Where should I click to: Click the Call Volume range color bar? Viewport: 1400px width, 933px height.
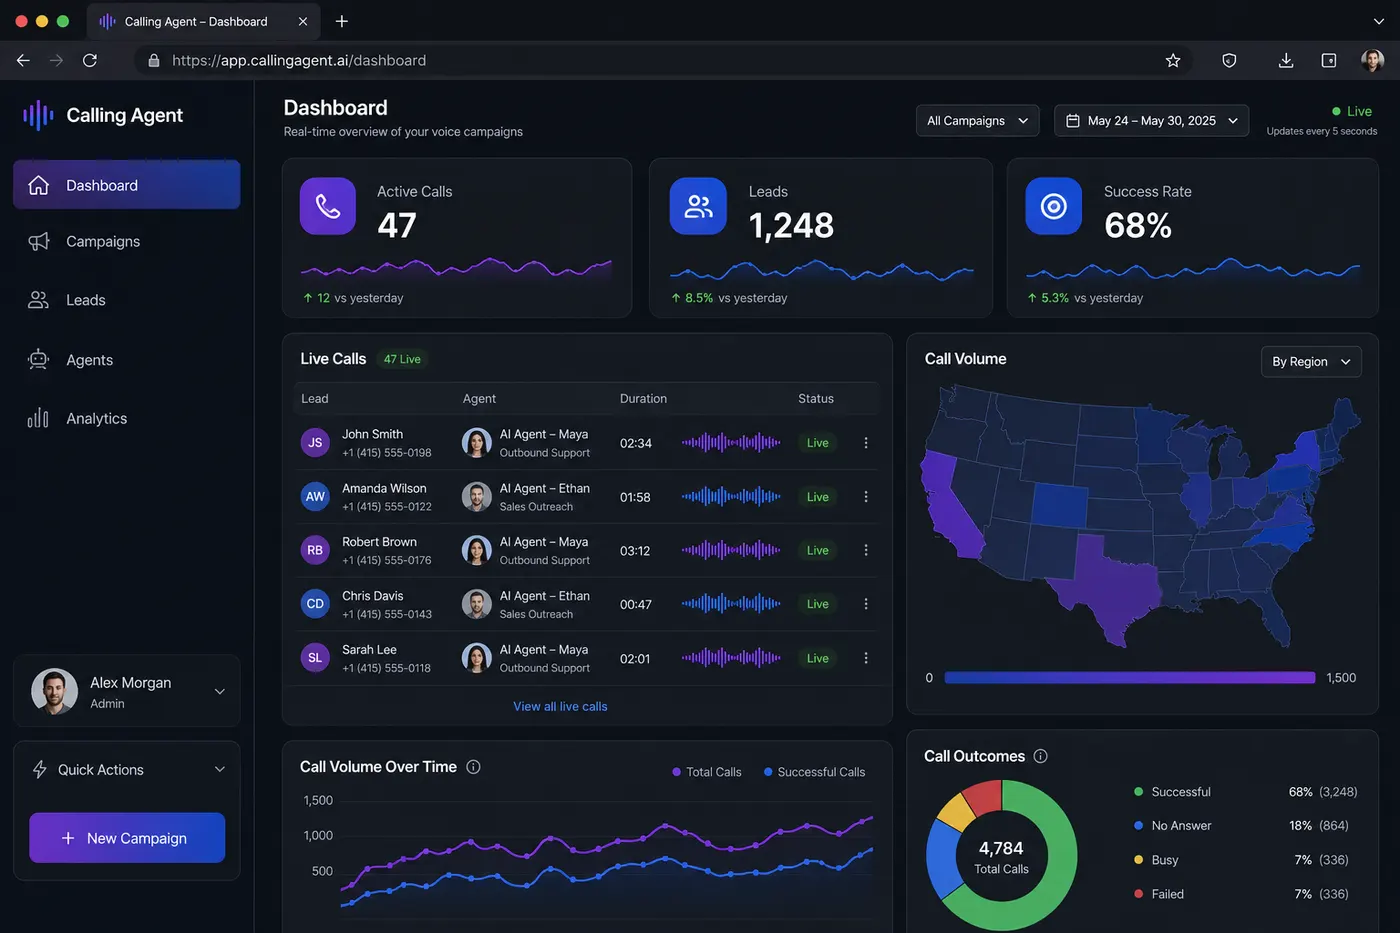(1130, 678)
